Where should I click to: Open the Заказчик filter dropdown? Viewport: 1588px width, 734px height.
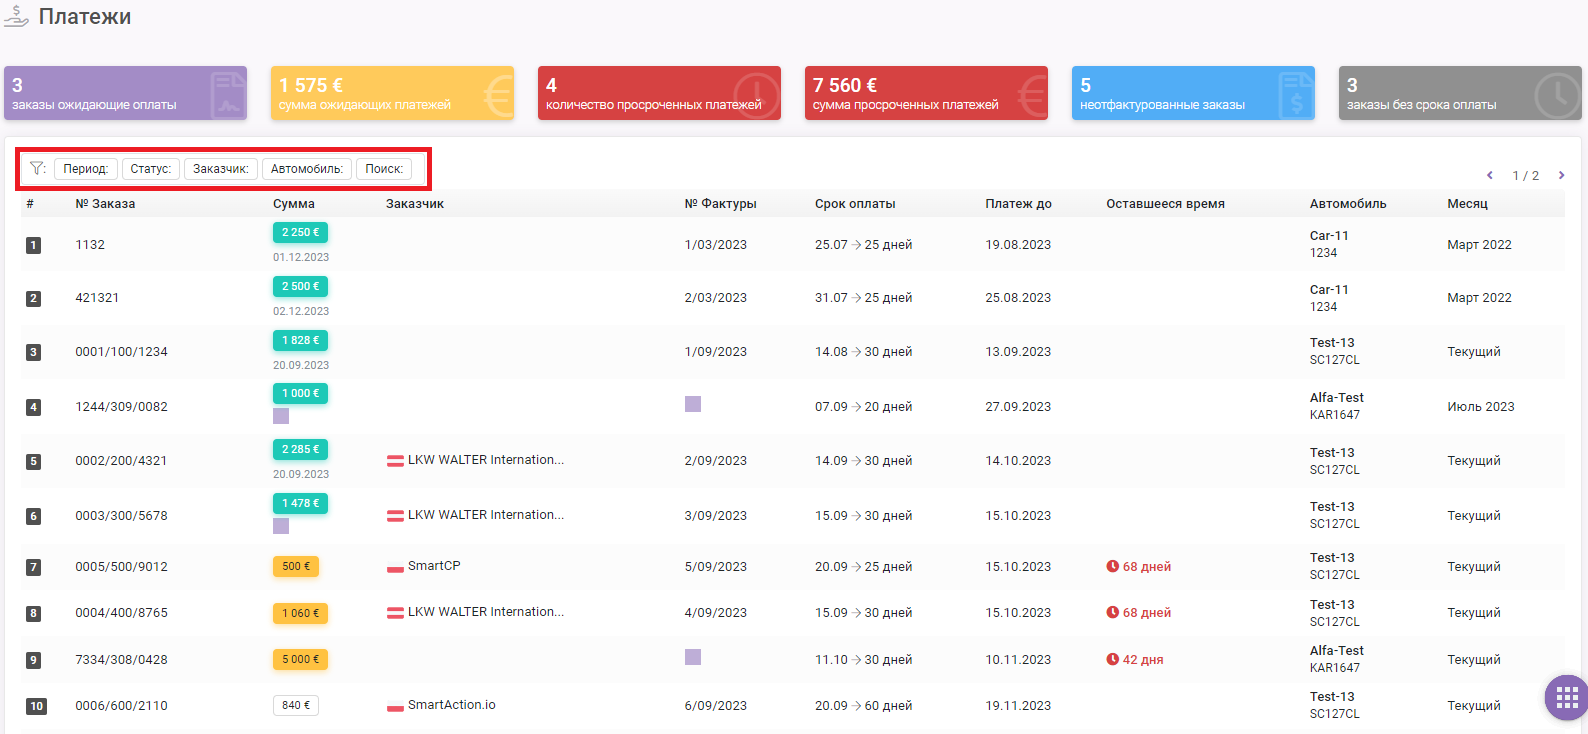221,169
